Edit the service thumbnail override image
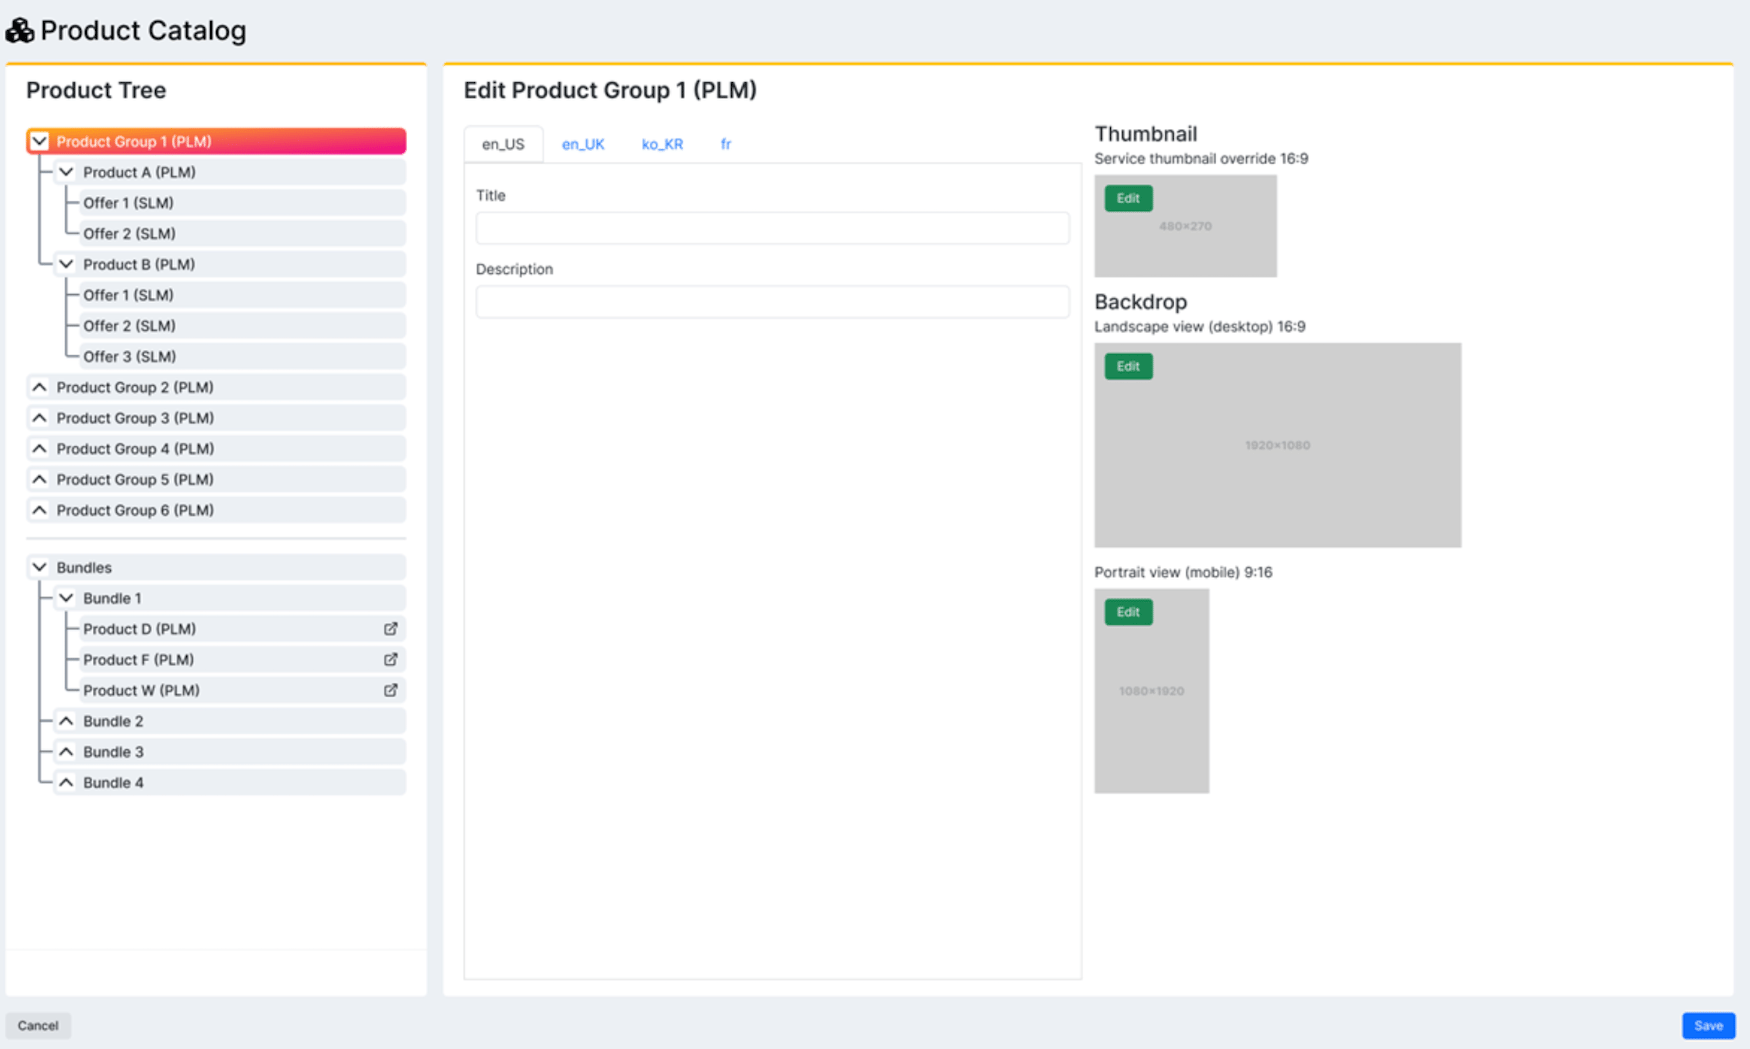 point(1128,198)
